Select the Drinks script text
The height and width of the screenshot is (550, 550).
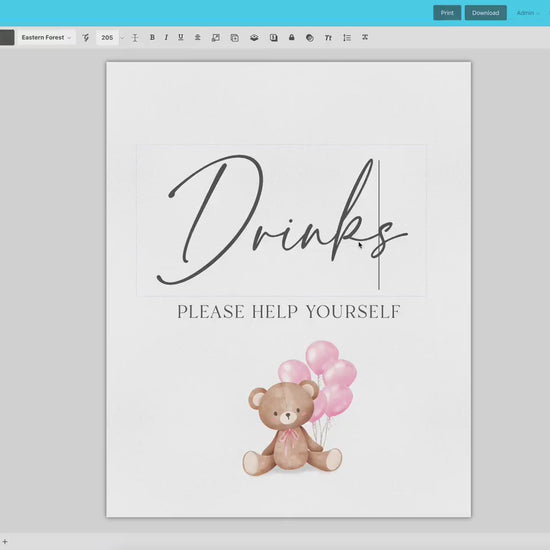coord(281,220)
